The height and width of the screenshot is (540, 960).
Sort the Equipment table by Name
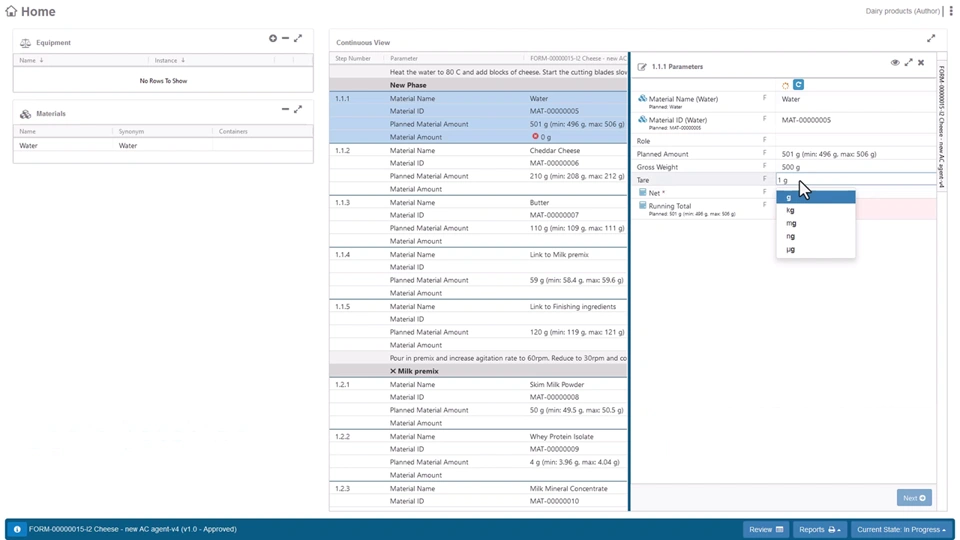[x=31, y=61]
